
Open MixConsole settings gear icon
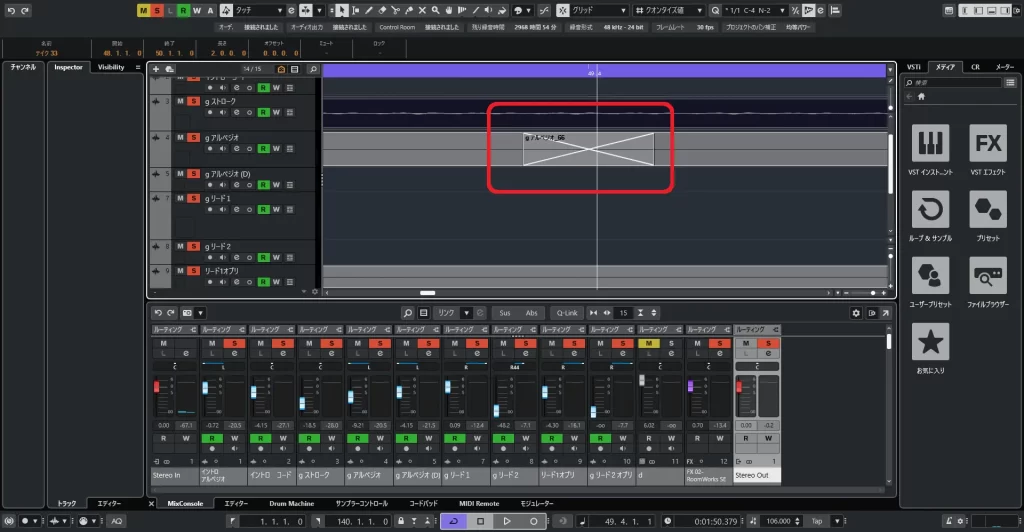856,313
